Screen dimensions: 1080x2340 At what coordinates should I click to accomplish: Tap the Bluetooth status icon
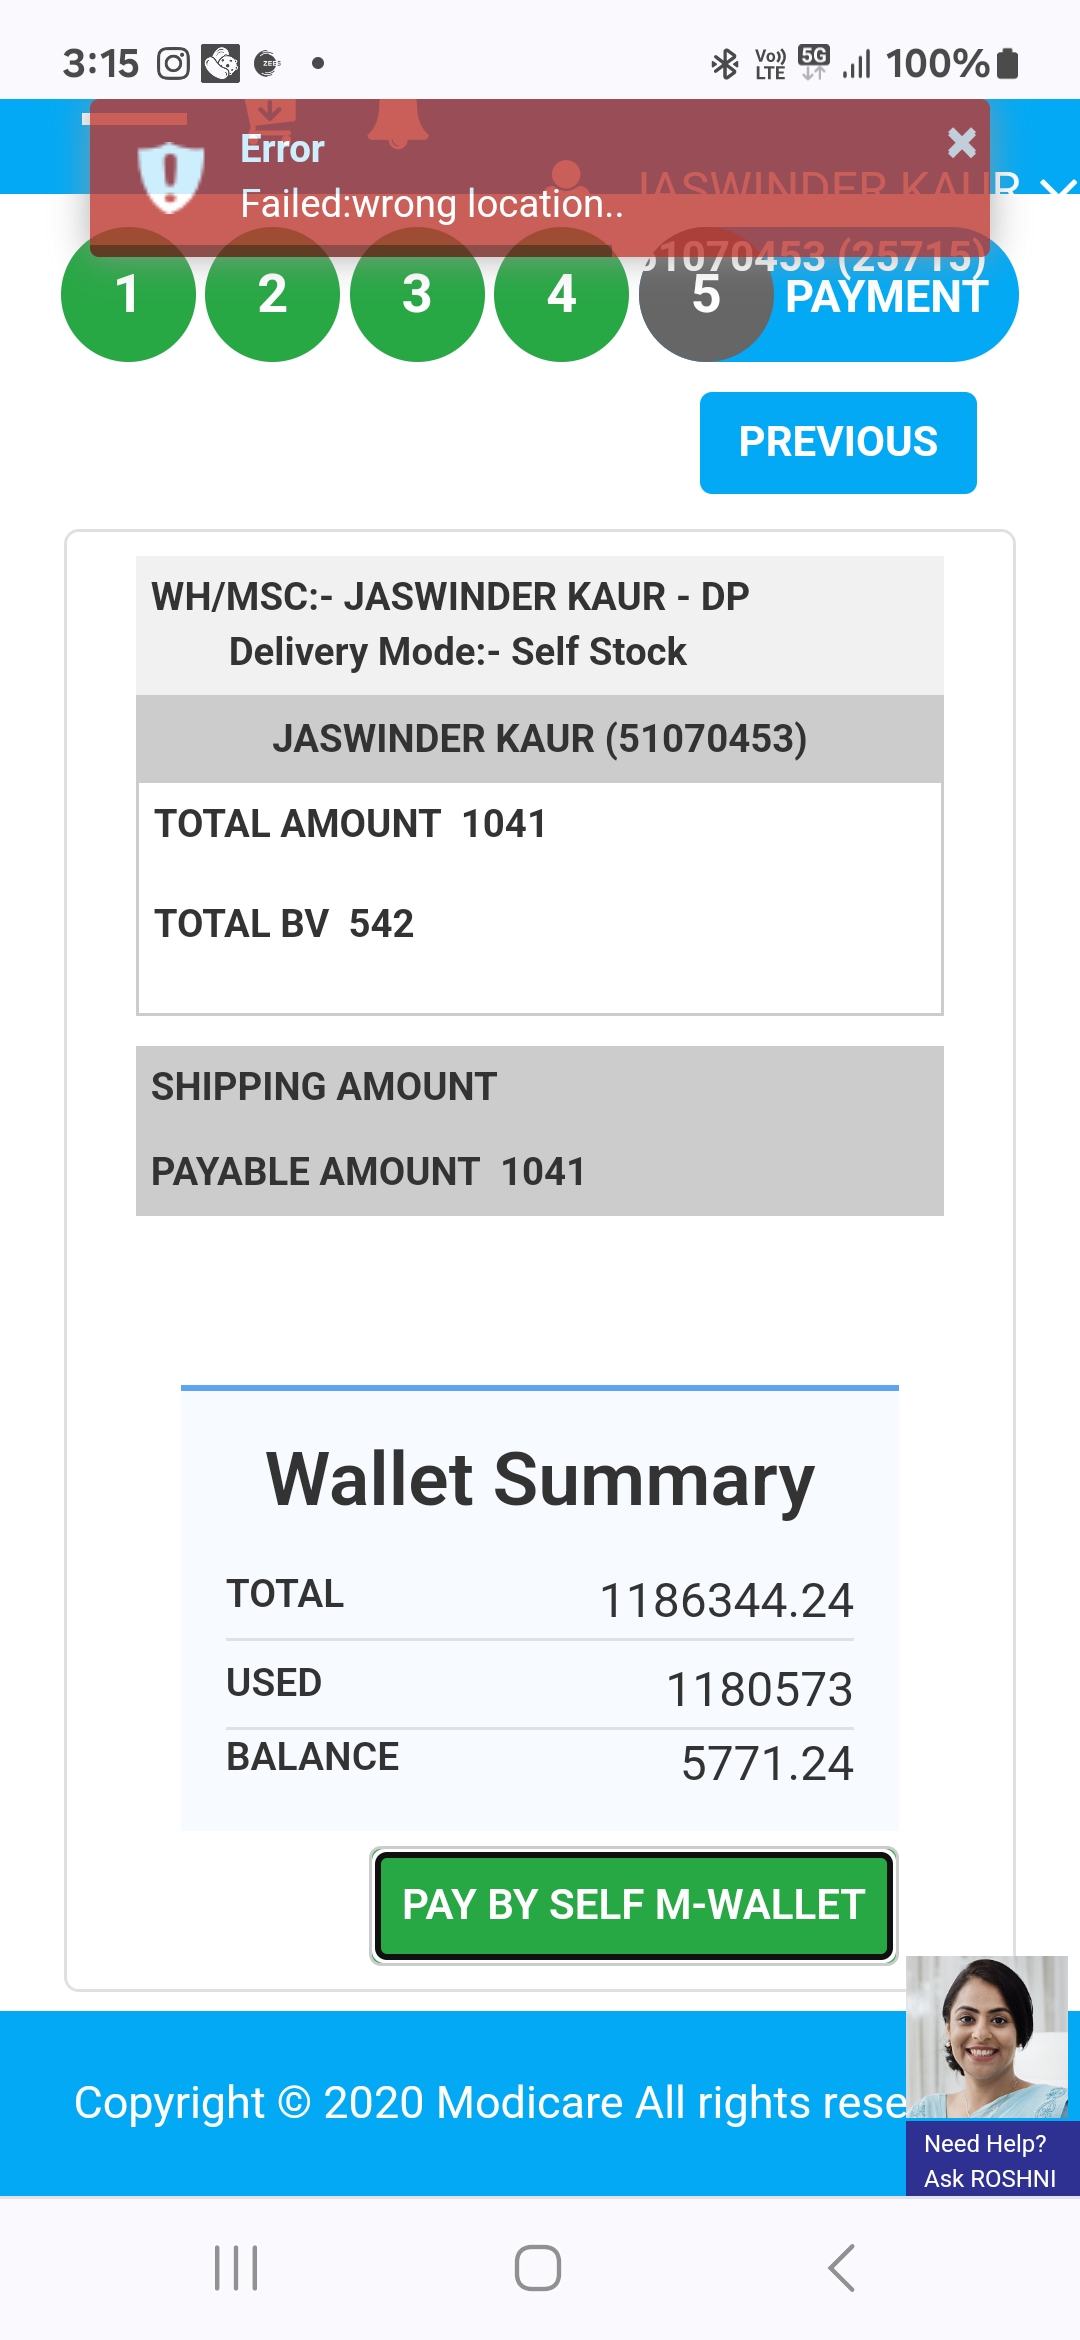coord(725,64)
